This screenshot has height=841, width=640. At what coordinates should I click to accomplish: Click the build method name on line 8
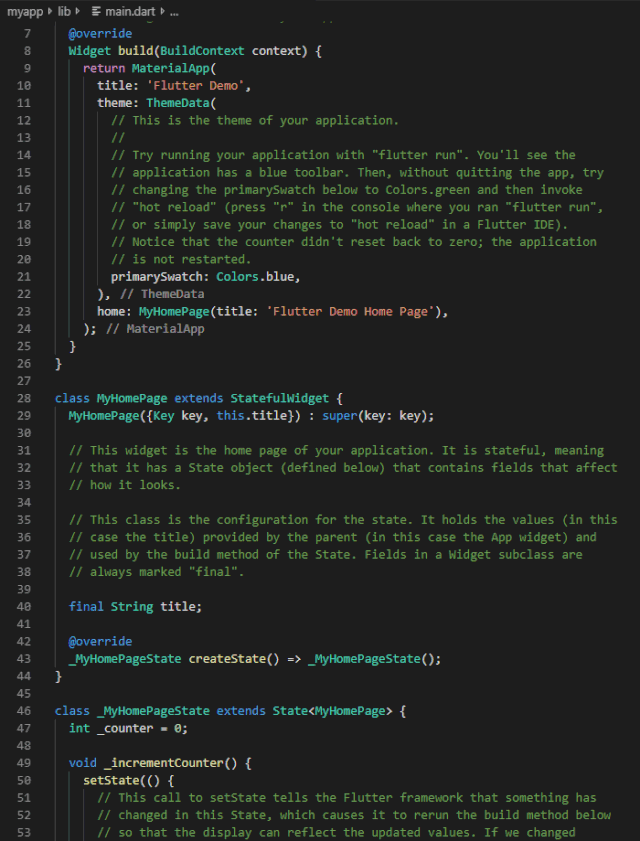[x=136, y=51]
